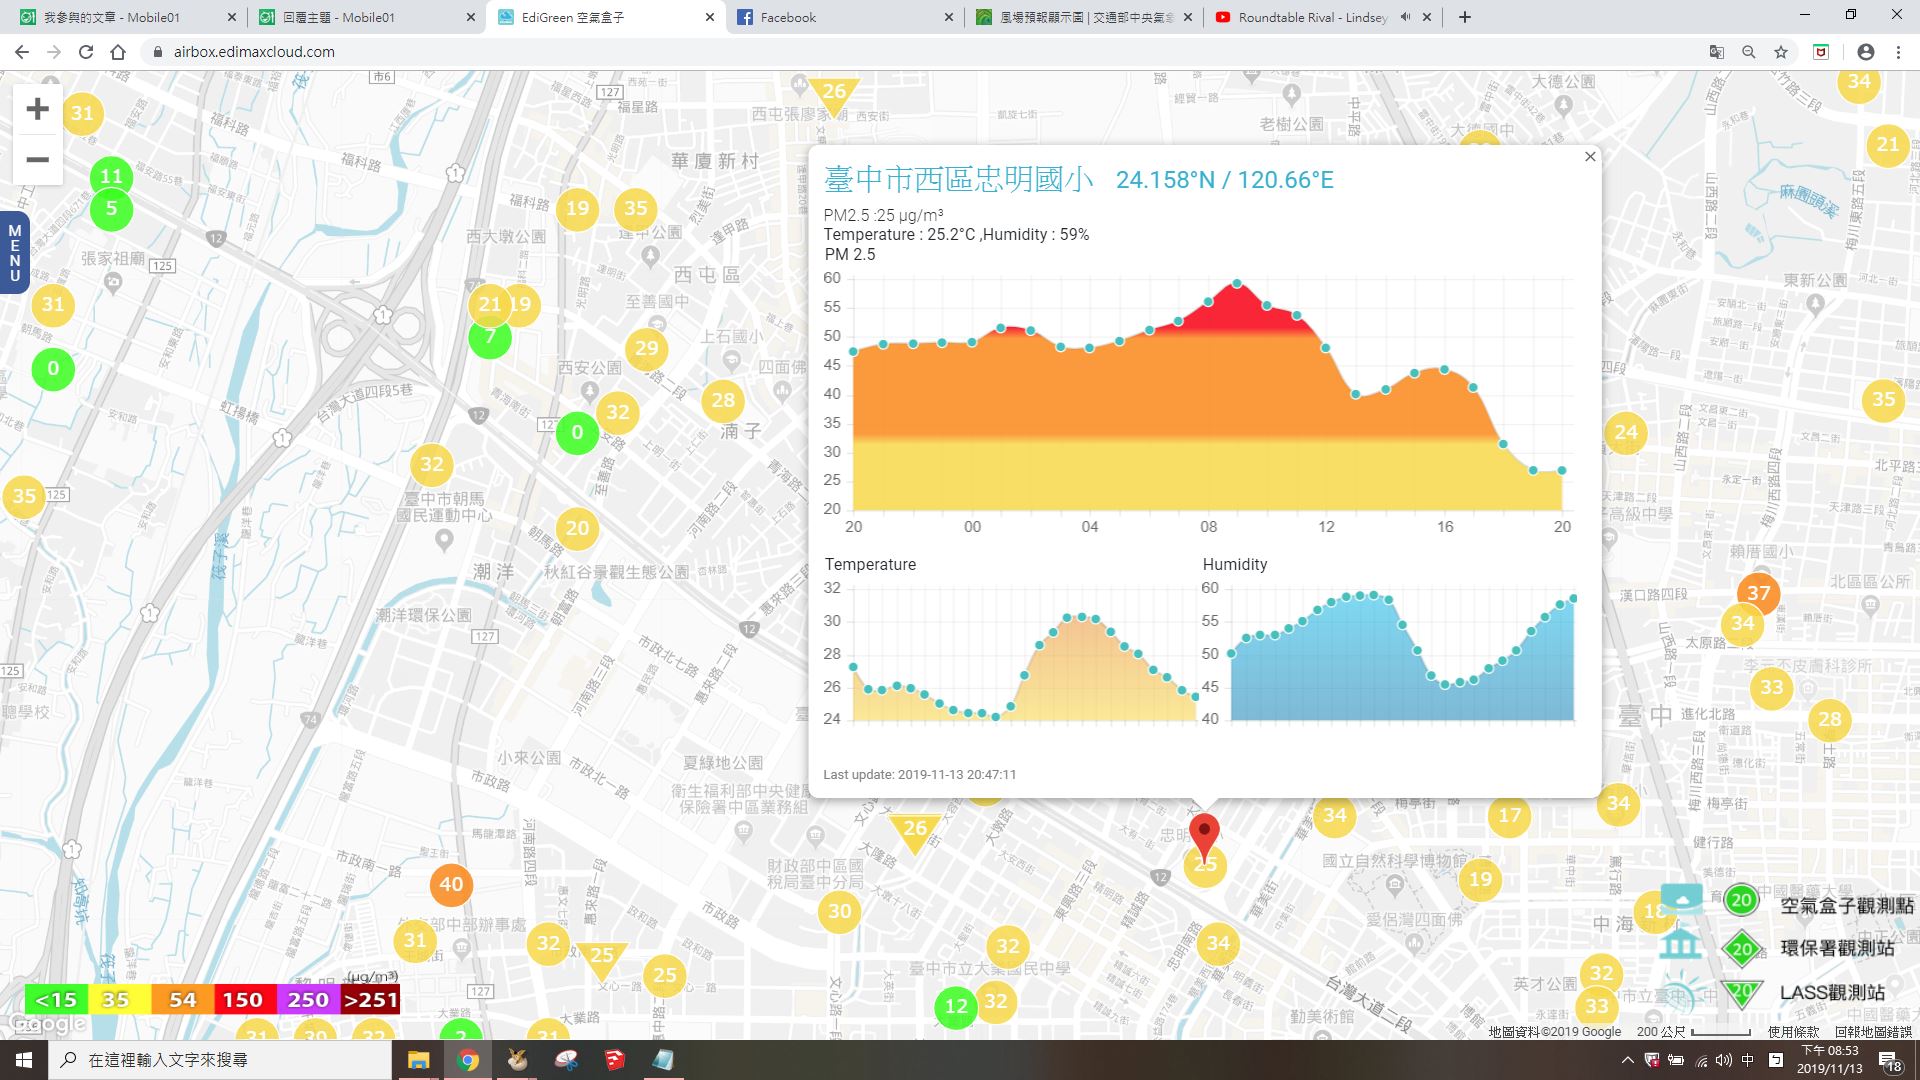Switch to Roundtable Rival YouTube tab
The height and width of the screenshot is (1080, 1920).
[1312, 17]
